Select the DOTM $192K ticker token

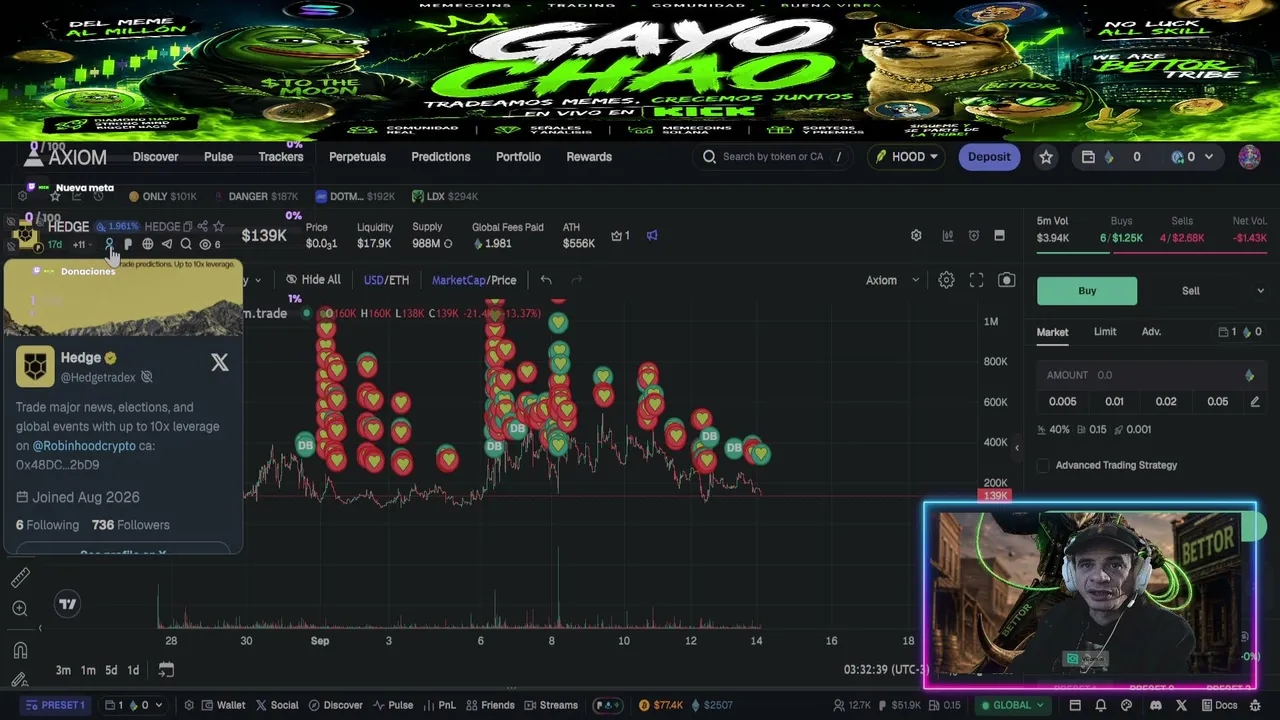(x=355, y=196)
